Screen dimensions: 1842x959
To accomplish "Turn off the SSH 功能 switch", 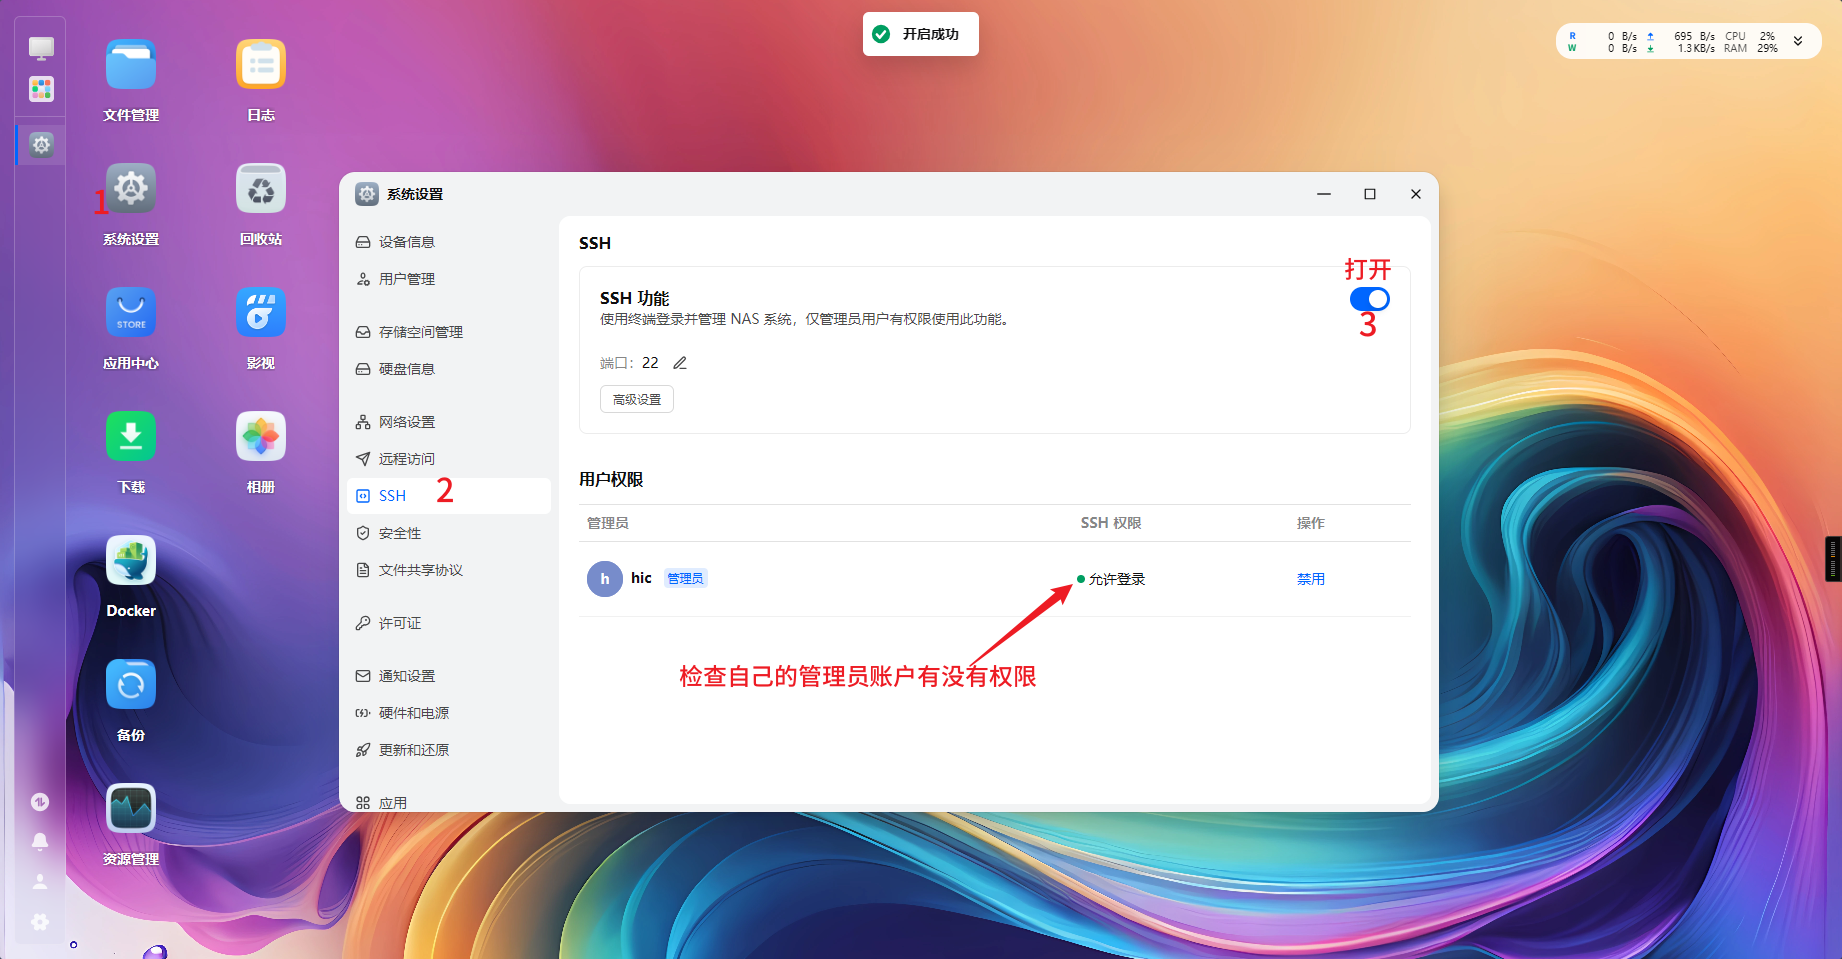I will pos(1370,299).
